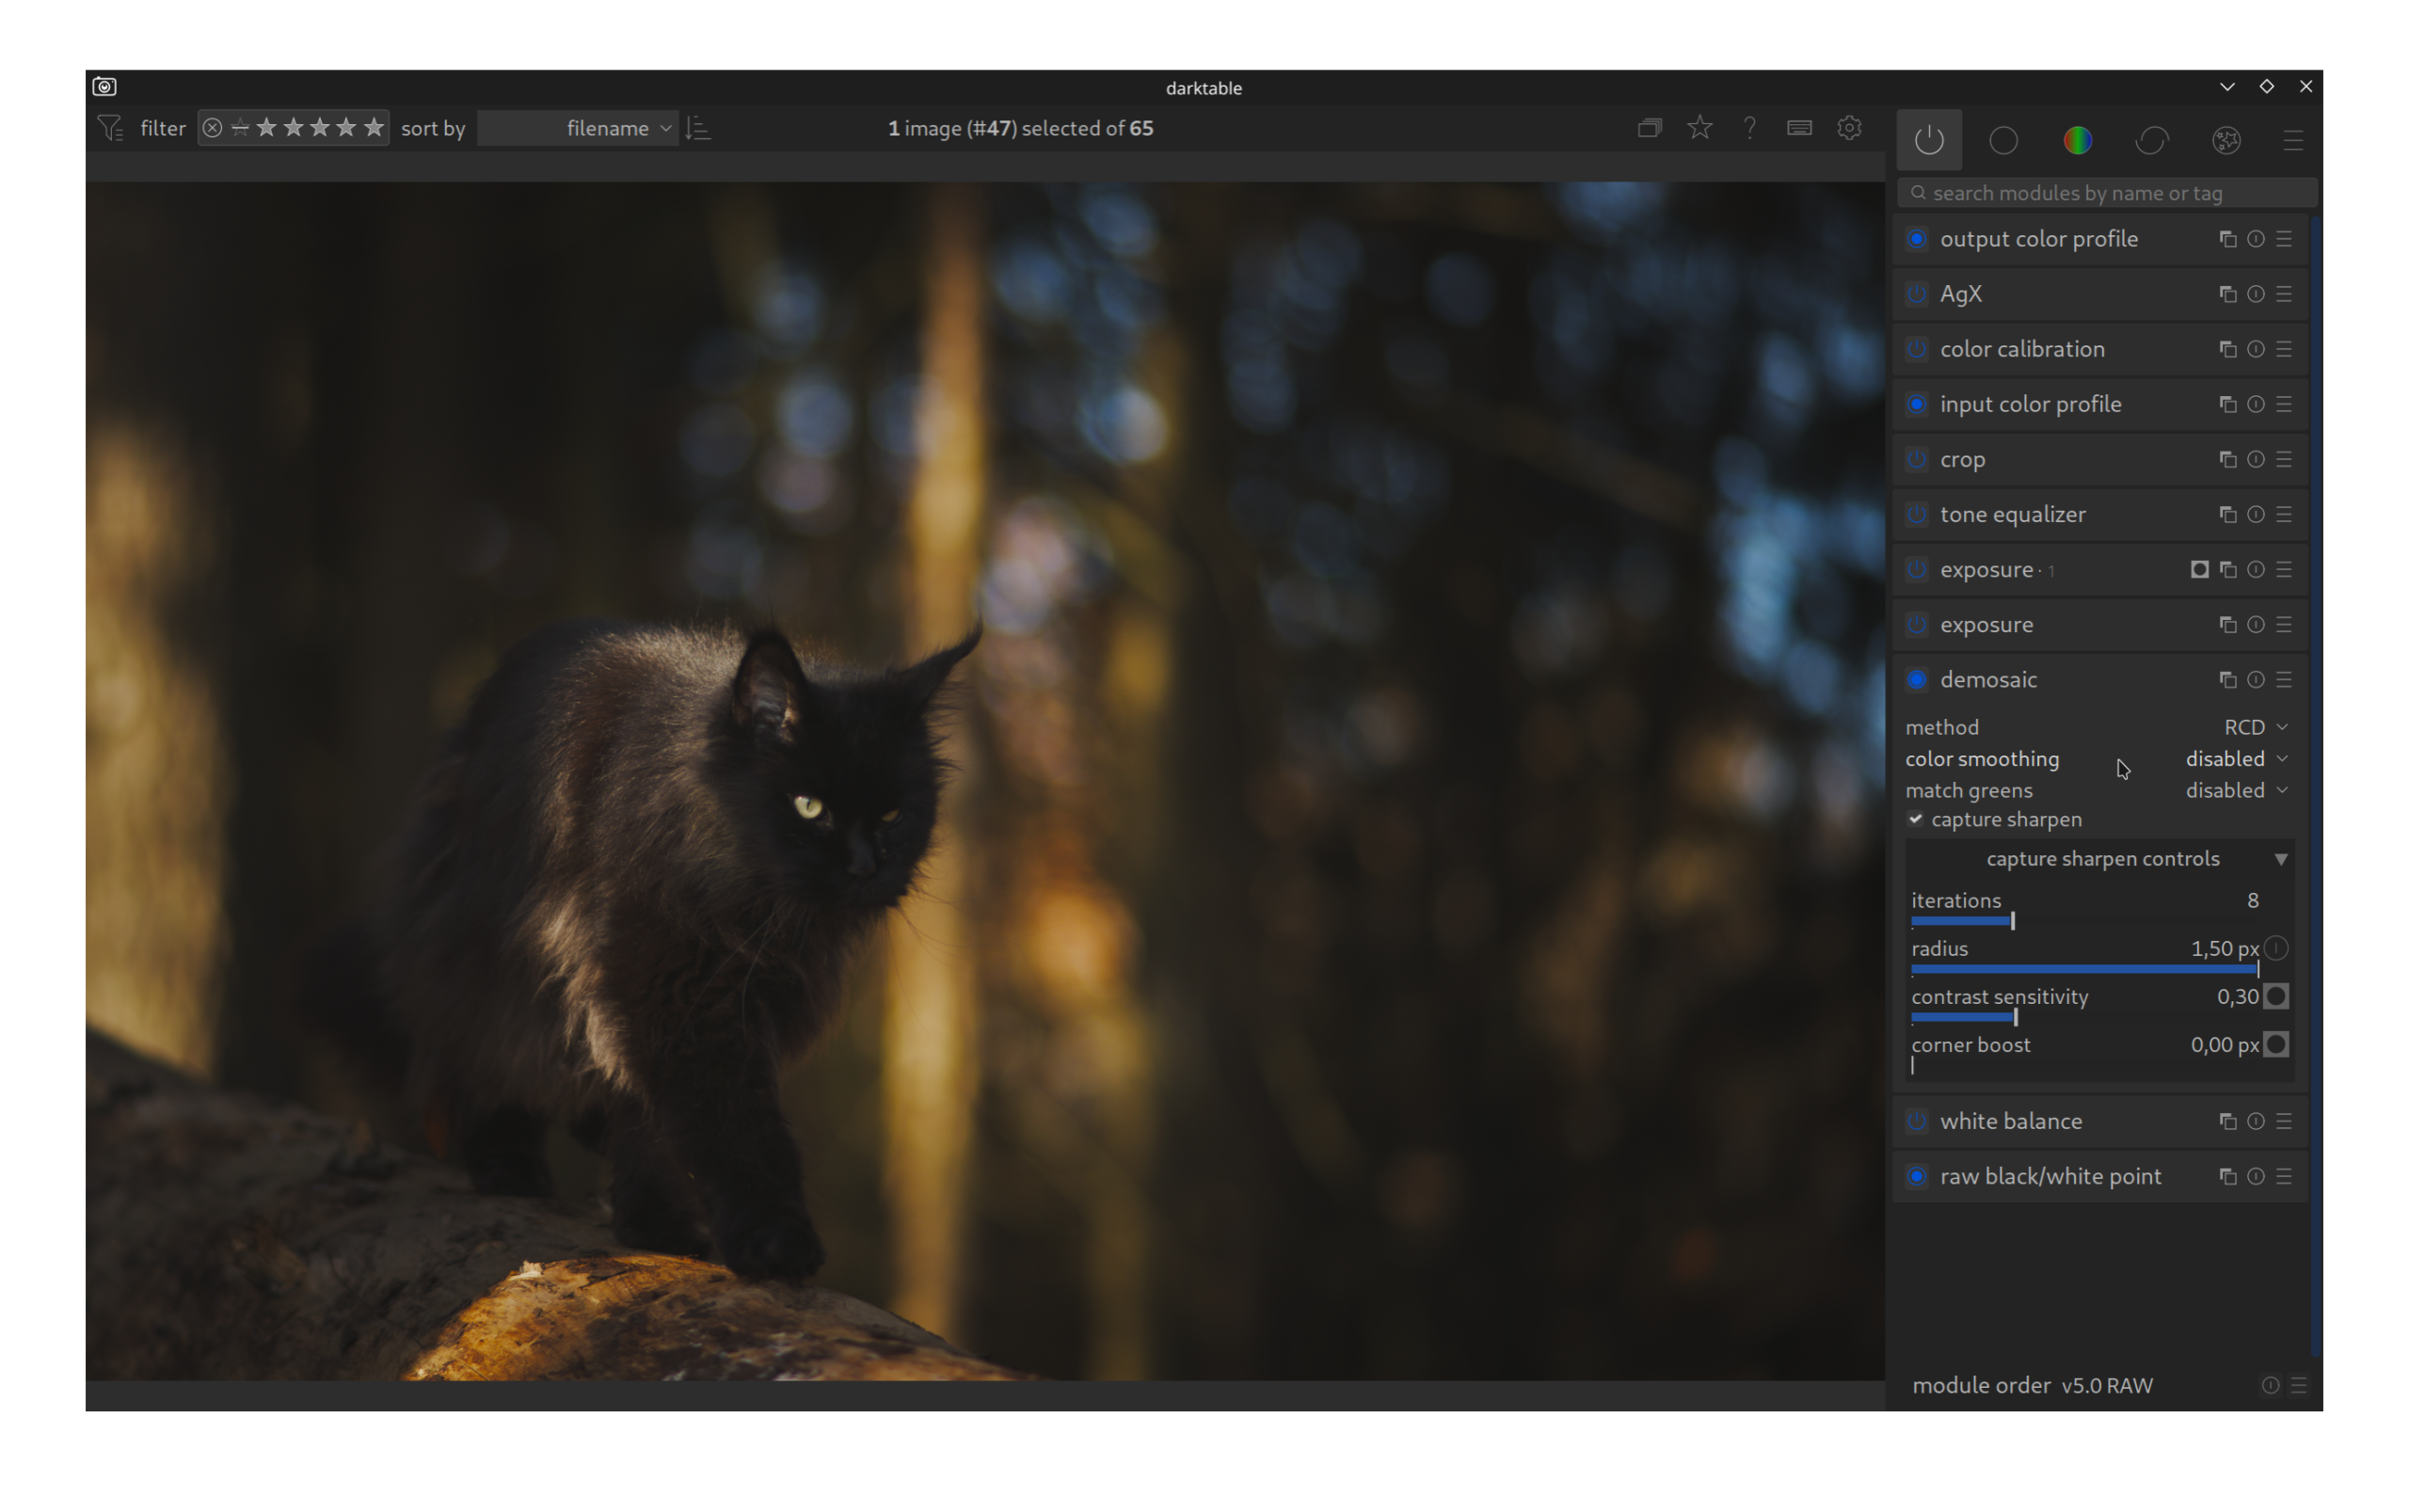
Task: Toggle the white balance module on
Action: pos(1916,1121)
